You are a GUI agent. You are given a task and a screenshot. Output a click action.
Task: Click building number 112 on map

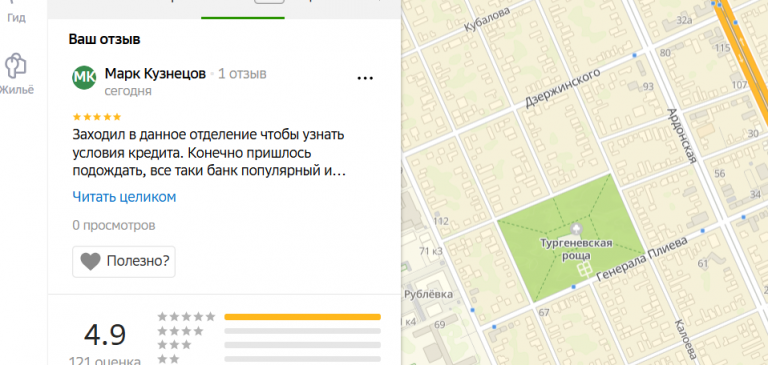click(x=441, y=221)
